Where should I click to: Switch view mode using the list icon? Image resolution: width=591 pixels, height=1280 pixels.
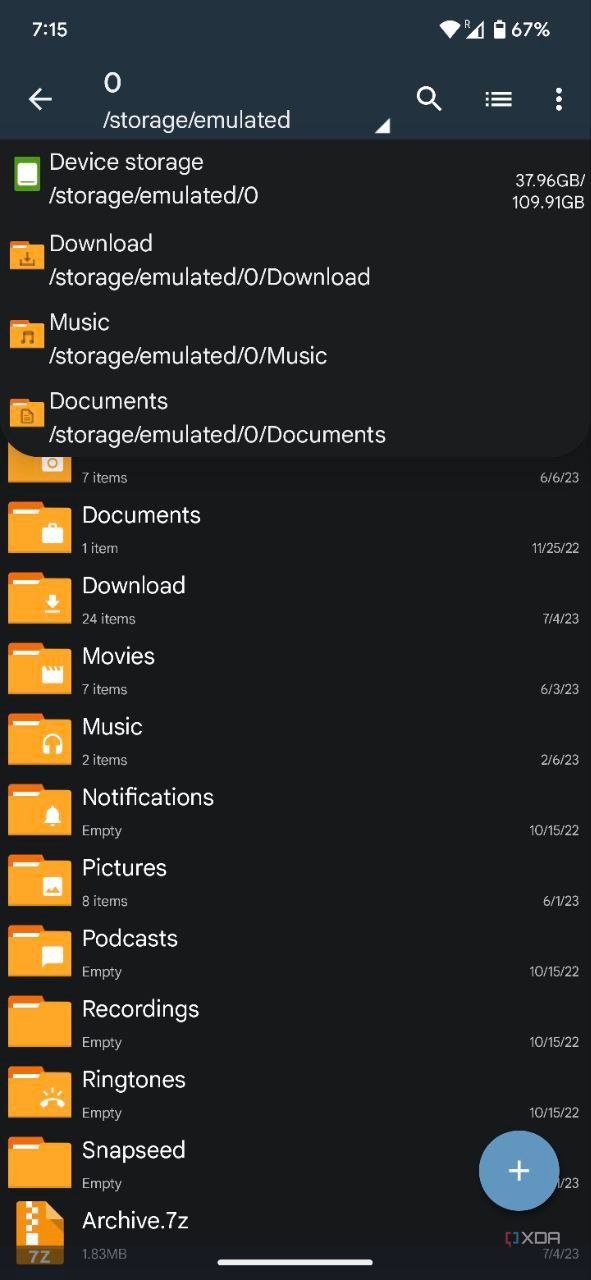point(498,99)
